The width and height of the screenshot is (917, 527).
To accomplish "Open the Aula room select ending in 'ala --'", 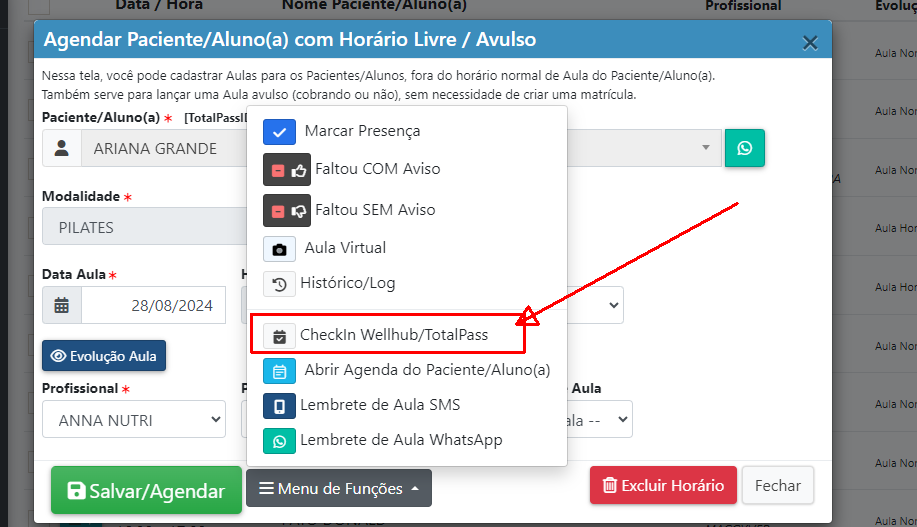I will 599,419.
